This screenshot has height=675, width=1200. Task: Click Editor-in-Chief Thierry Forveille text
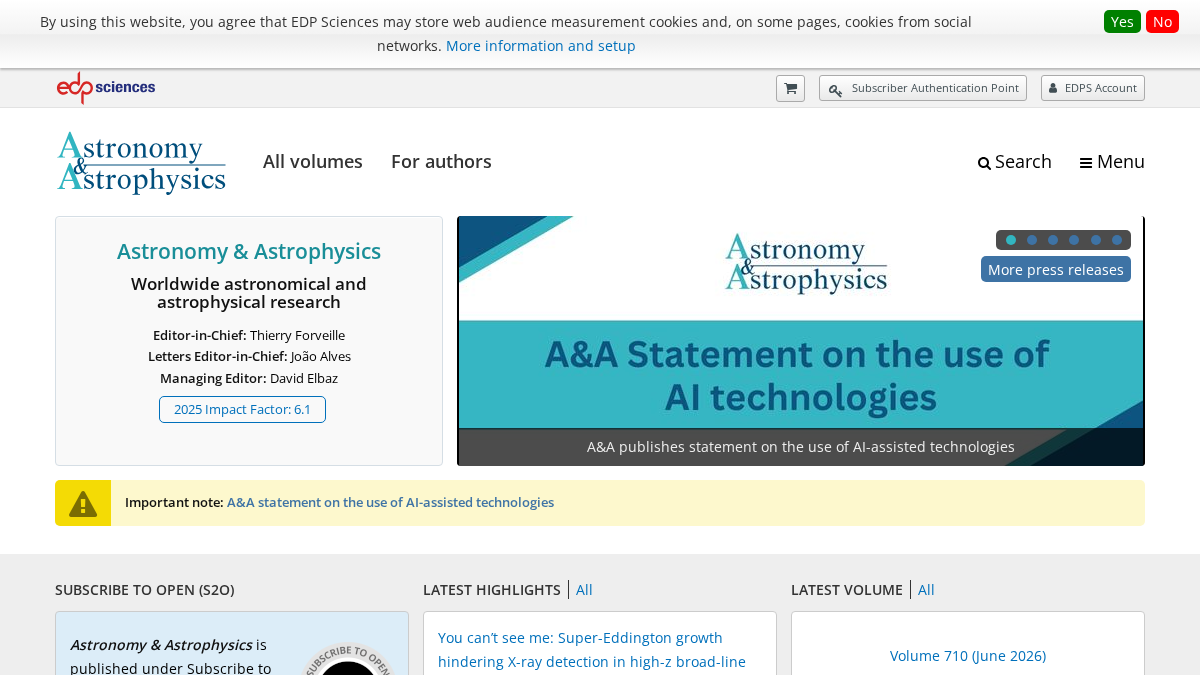coord(249,335)
